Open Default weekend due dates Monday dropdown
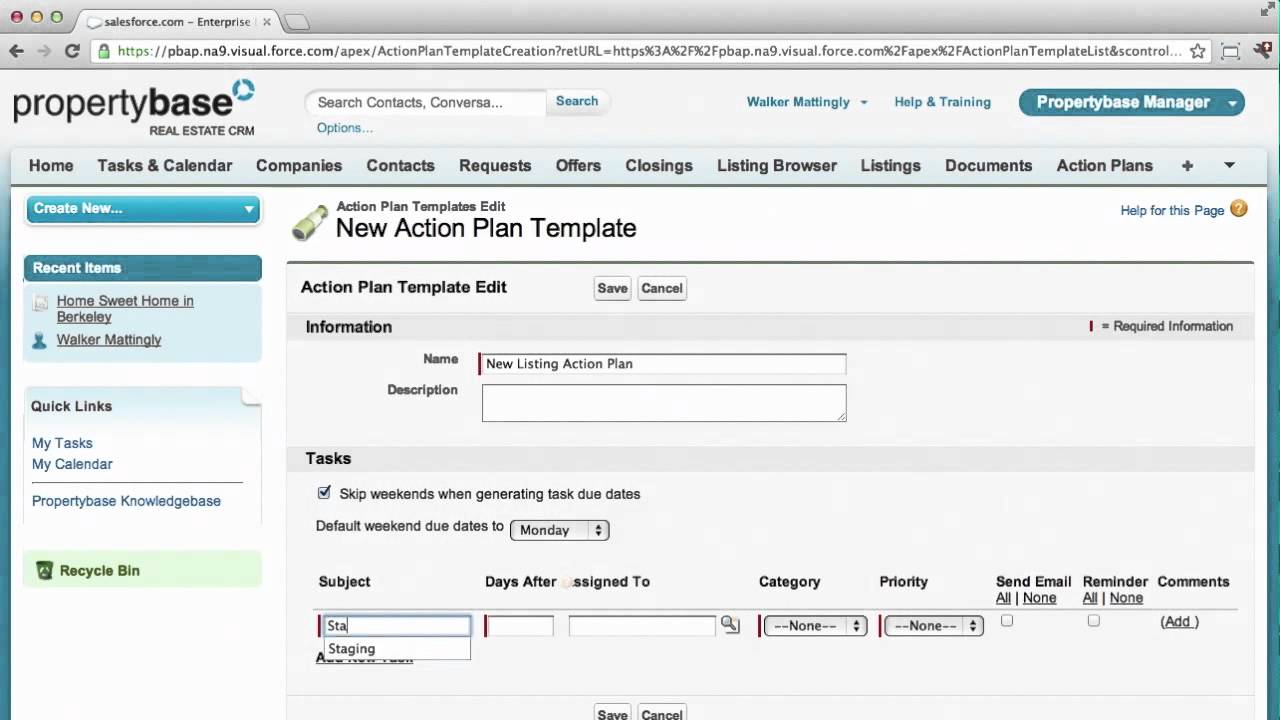The image size is (1280, 720). [559, 530]
